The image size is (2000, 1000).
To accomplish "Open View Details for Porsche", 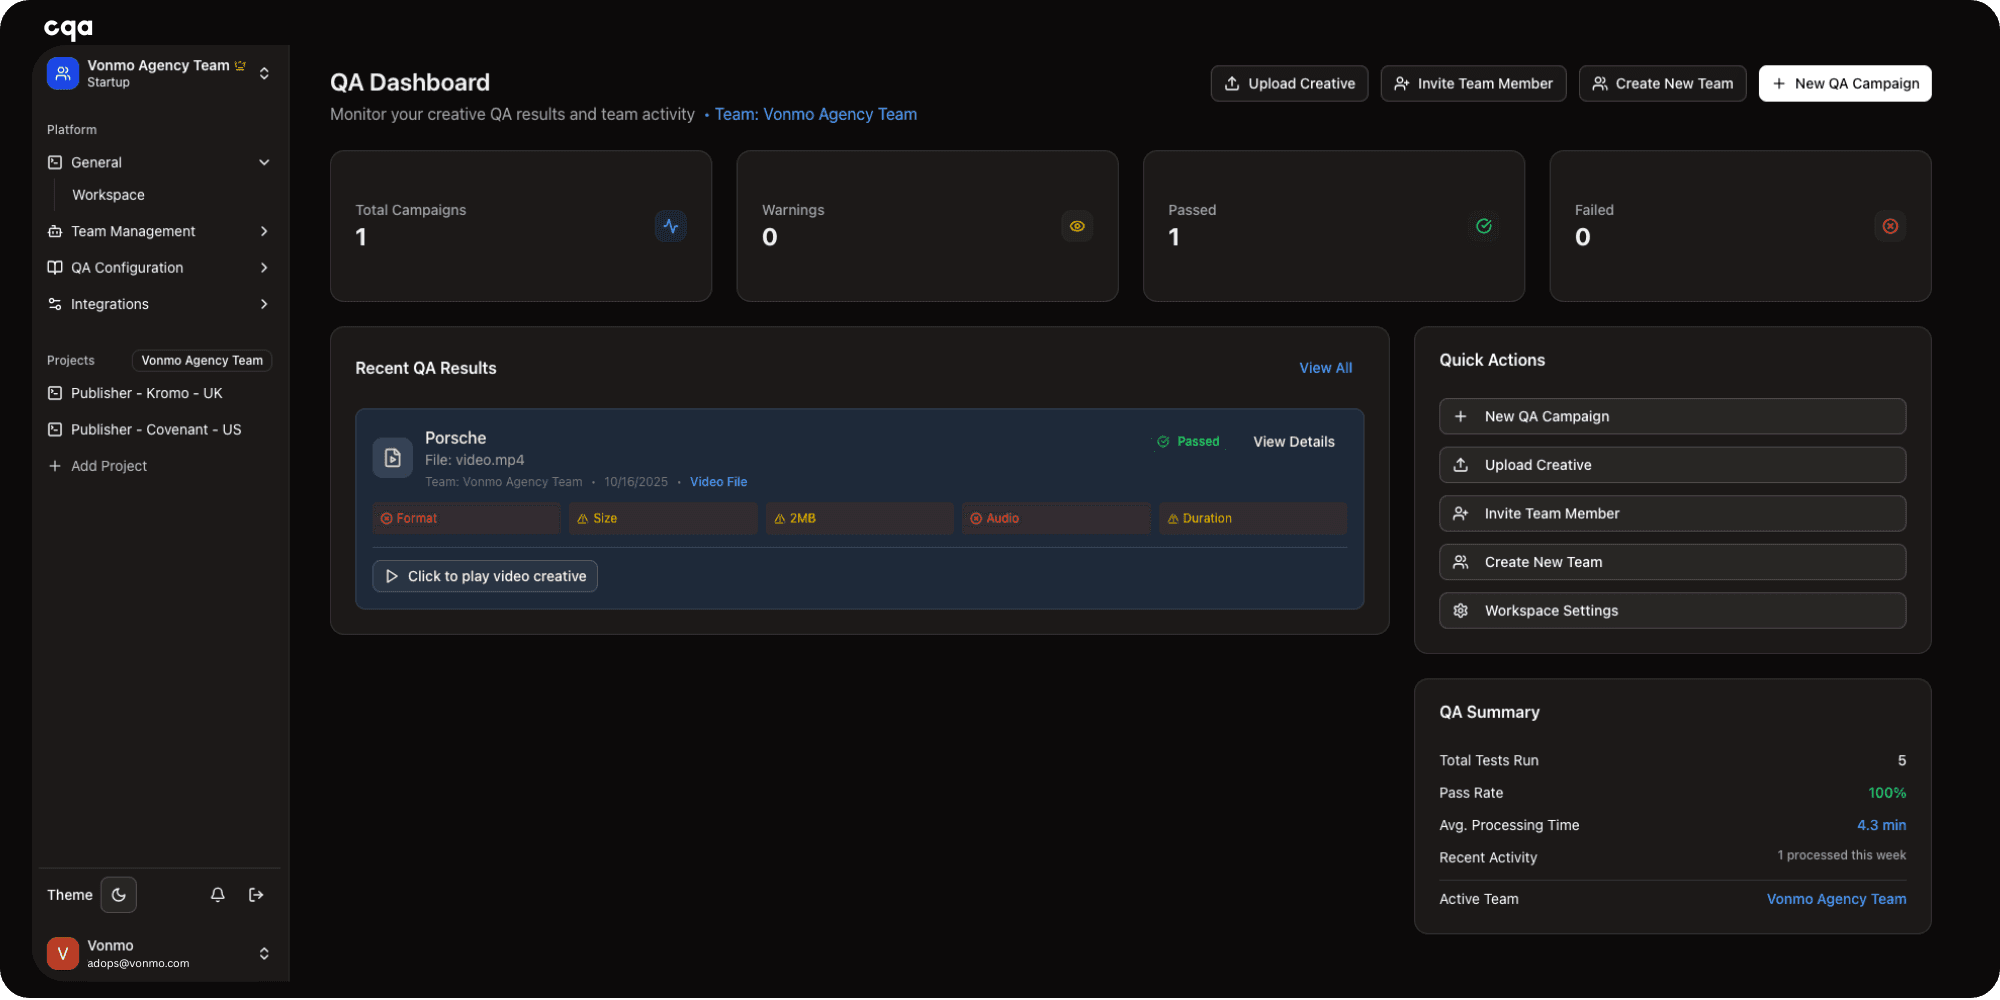I will [1294, 442].
